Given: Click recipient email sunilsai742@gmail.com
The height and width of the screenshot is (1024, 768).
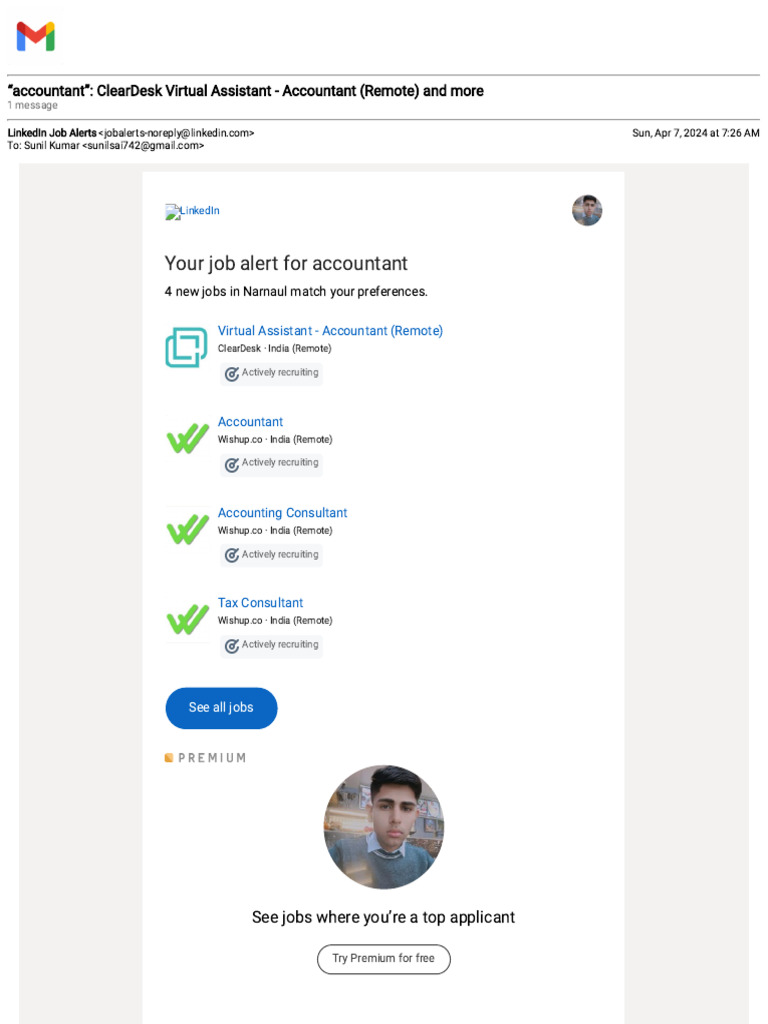Looking at the screenshot, I should (x=145, y=146).
